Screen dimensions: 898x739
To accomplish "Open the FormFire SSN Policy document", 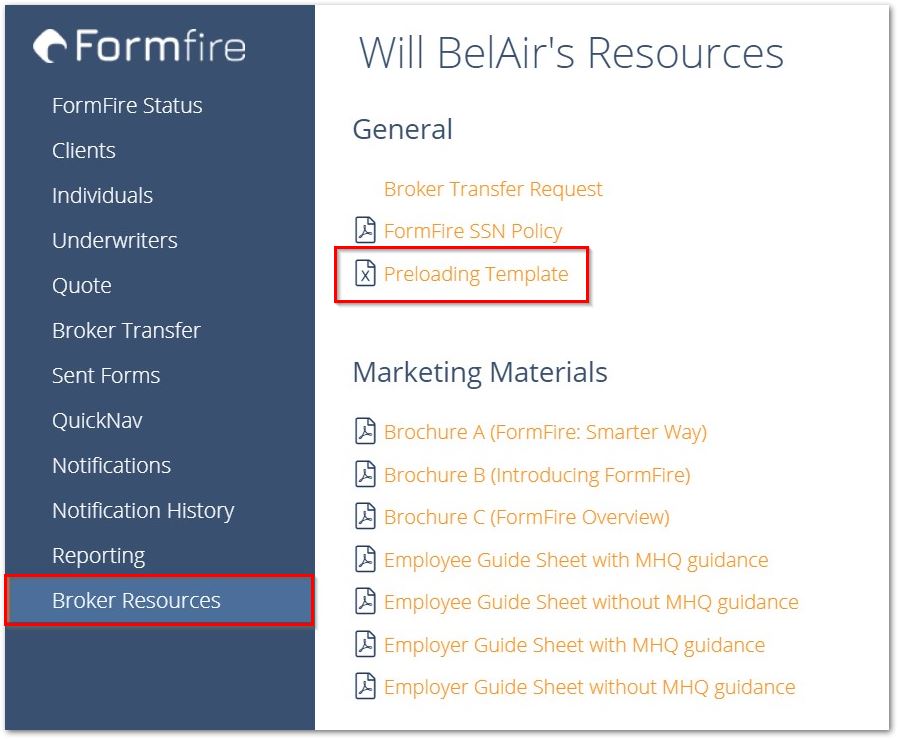I will tap(471, 230).
